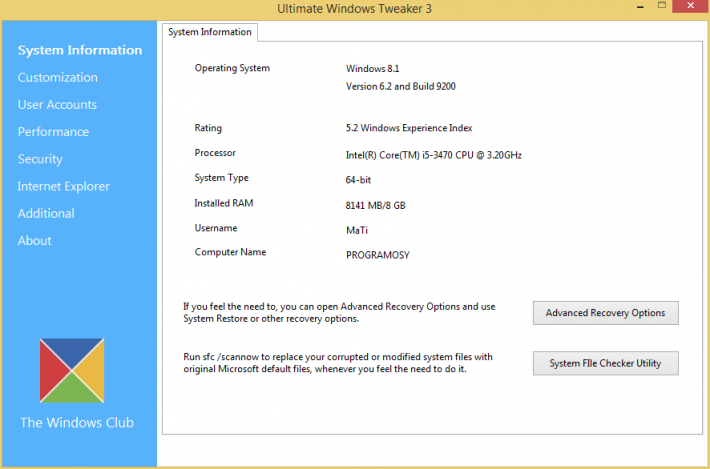
Task: Open the Security tweaks section
Action: pos(40,159)
